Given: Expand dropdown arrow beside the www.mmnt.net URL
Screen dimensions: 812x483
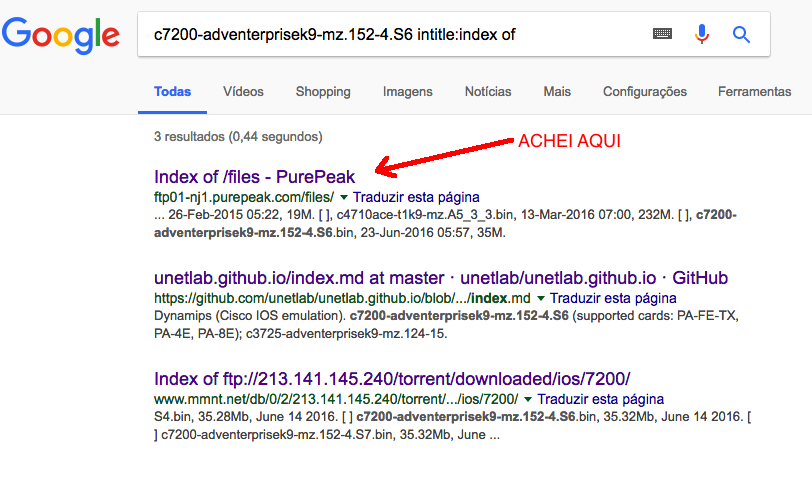Looking at the screenshot, I should (528, 400).
